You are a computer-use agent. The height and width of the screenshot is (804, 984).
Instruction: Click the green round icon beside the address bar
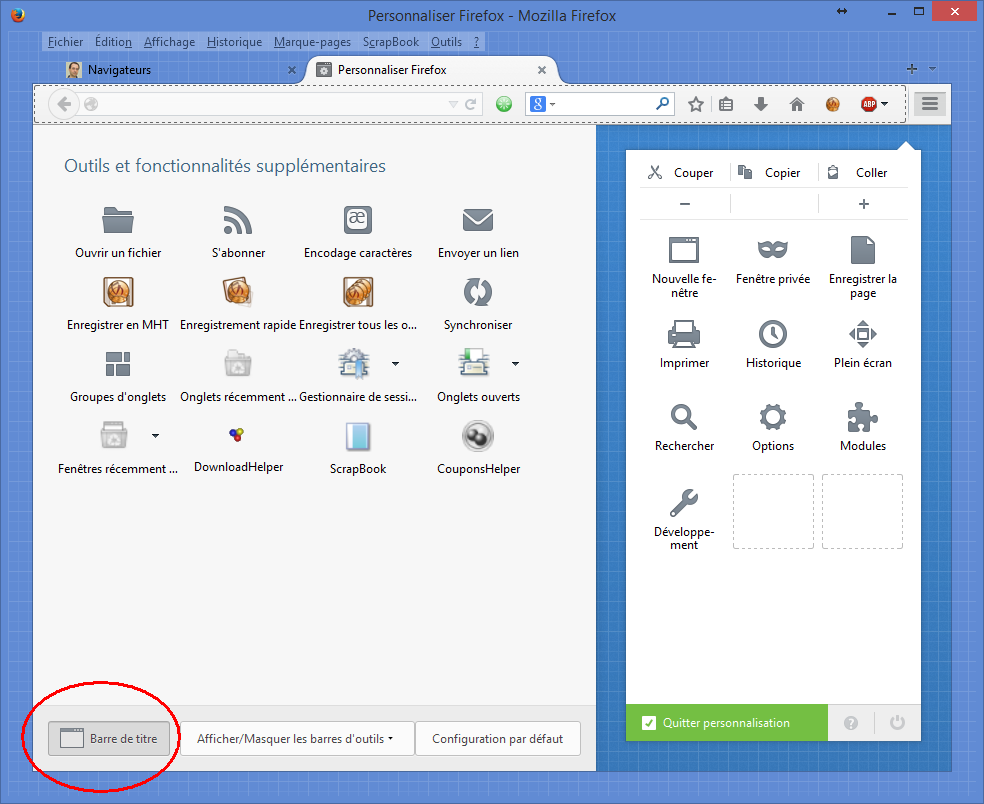click(x=504, y=104)
